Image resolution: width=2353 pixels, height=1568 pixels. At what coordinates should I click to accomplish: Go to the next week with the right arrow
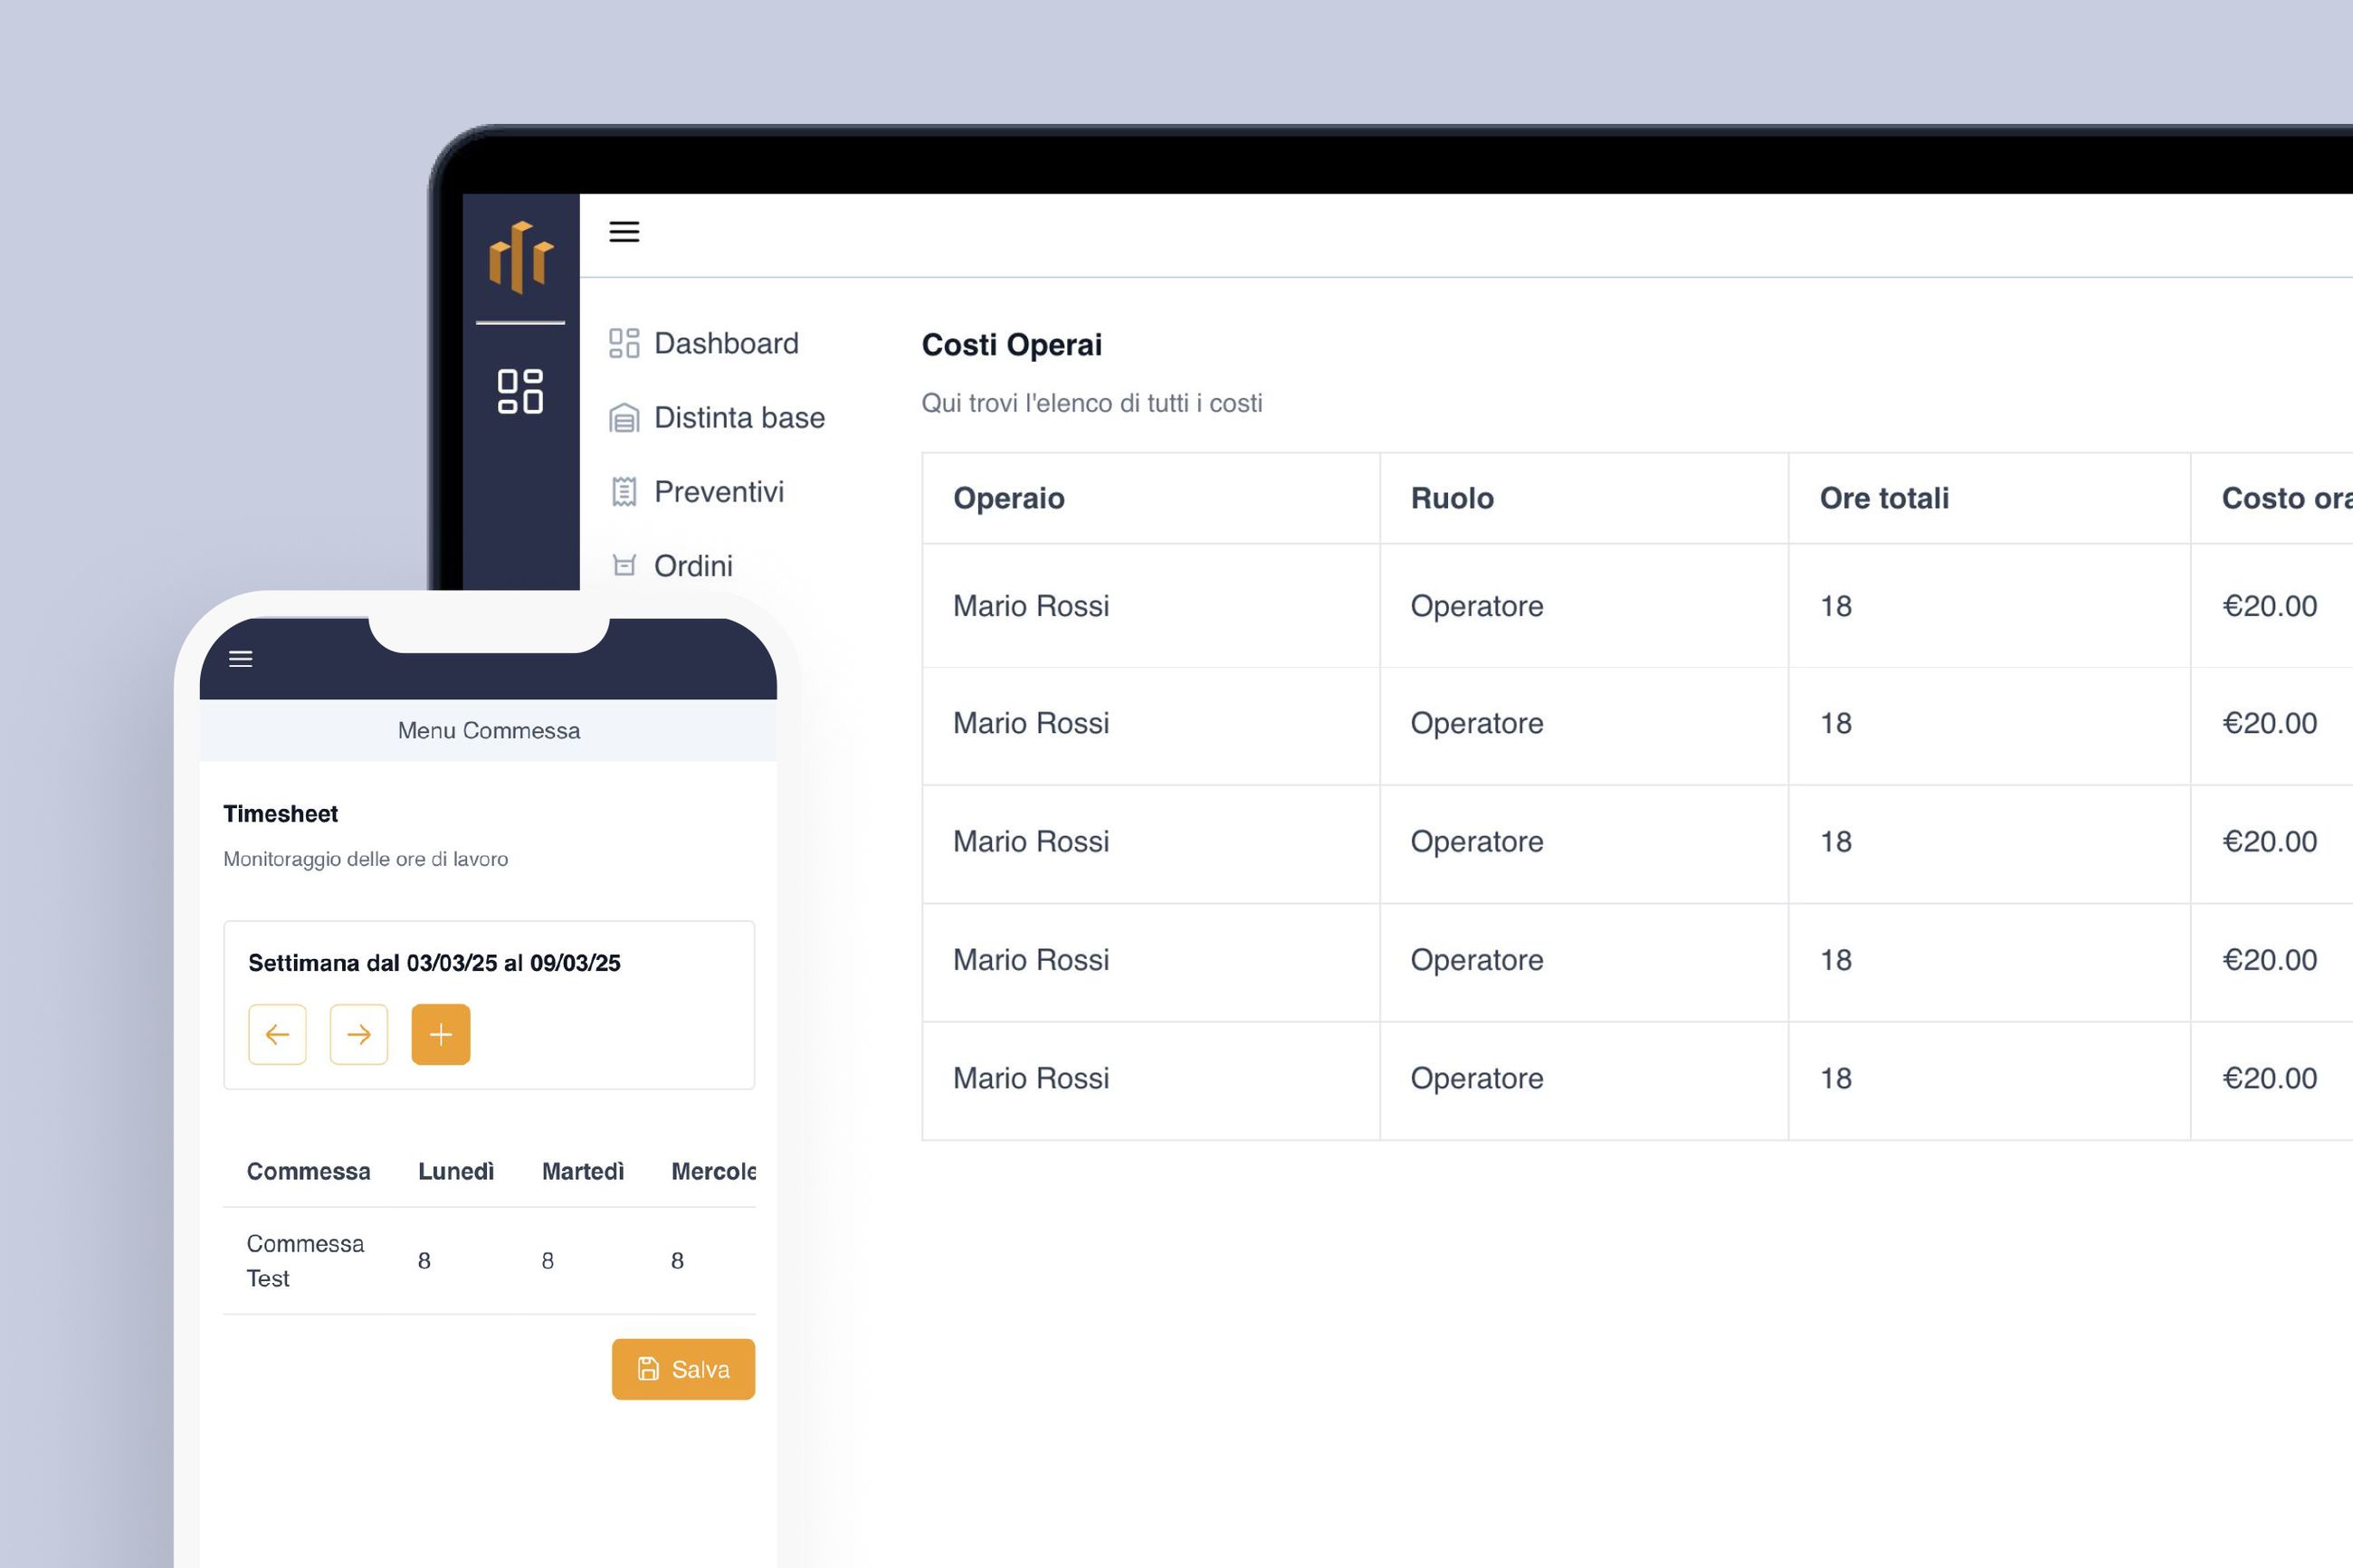pos(359,1034)
